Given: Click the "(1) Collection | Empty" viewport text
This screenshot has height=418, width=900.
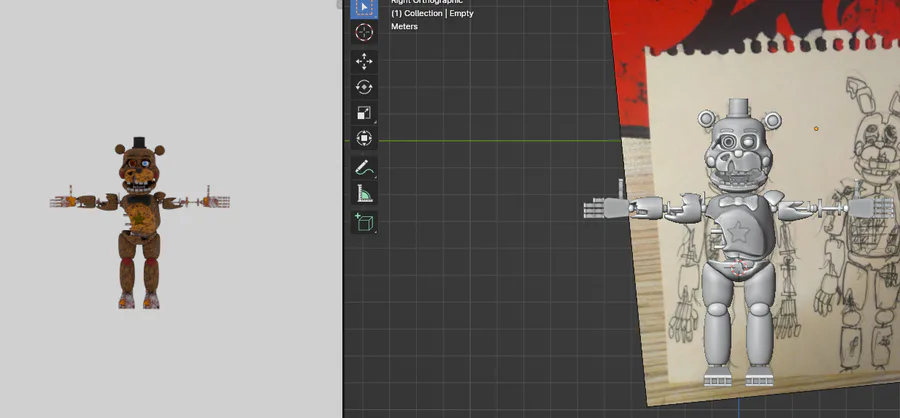Looking at the screenshot, I should pyautogui.click(x=432, y=13).
